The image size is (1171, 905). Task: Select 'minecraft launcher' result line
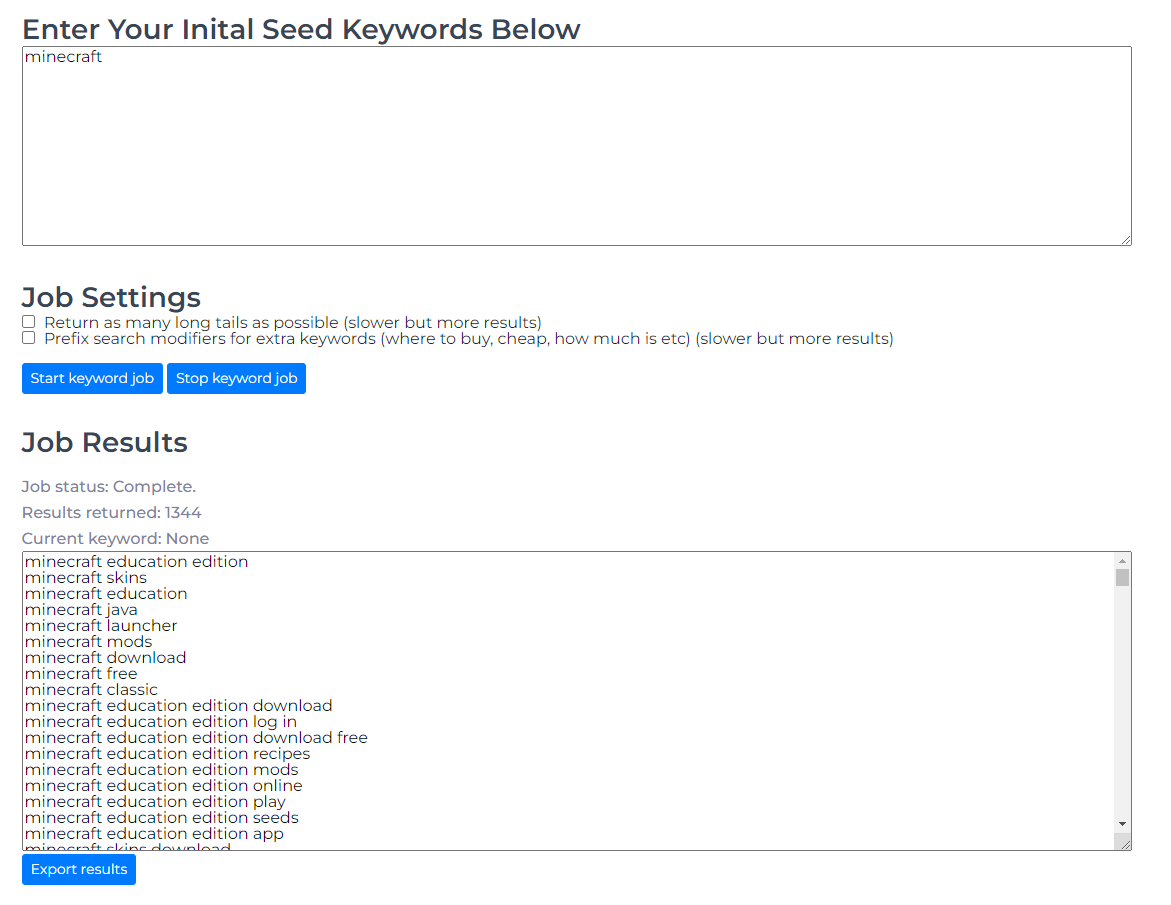click(101, 626)
